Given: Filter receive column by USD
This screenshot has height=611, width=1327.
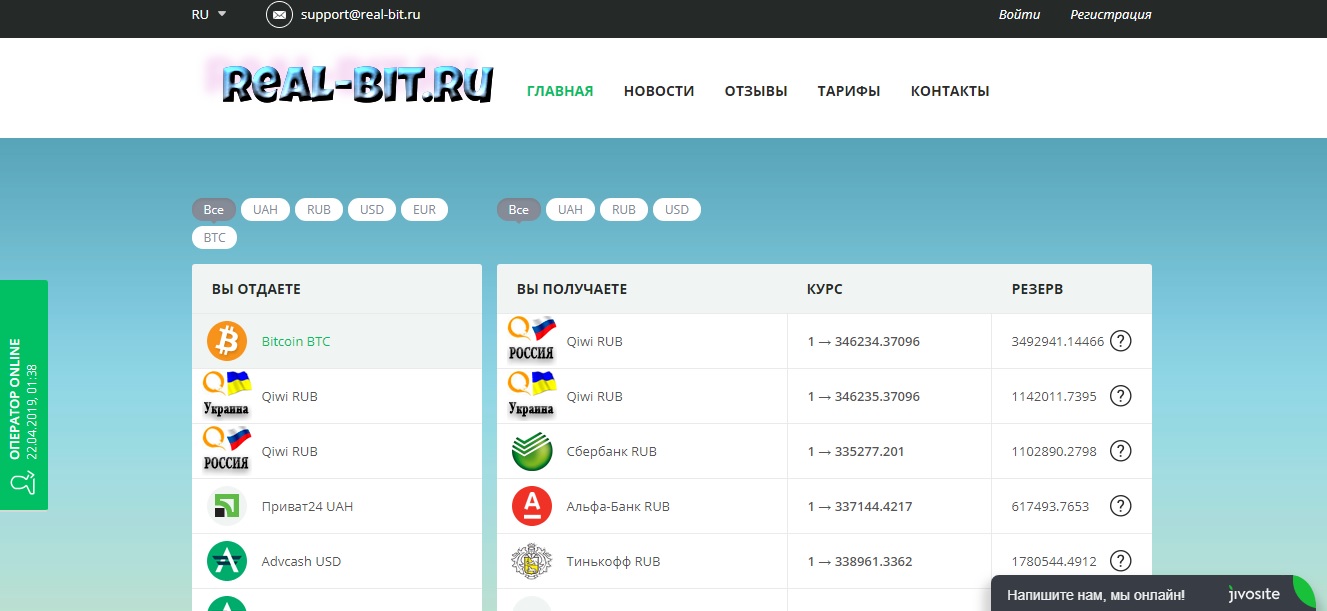Looking at the screenshot, I should click(x=677, y=210).
